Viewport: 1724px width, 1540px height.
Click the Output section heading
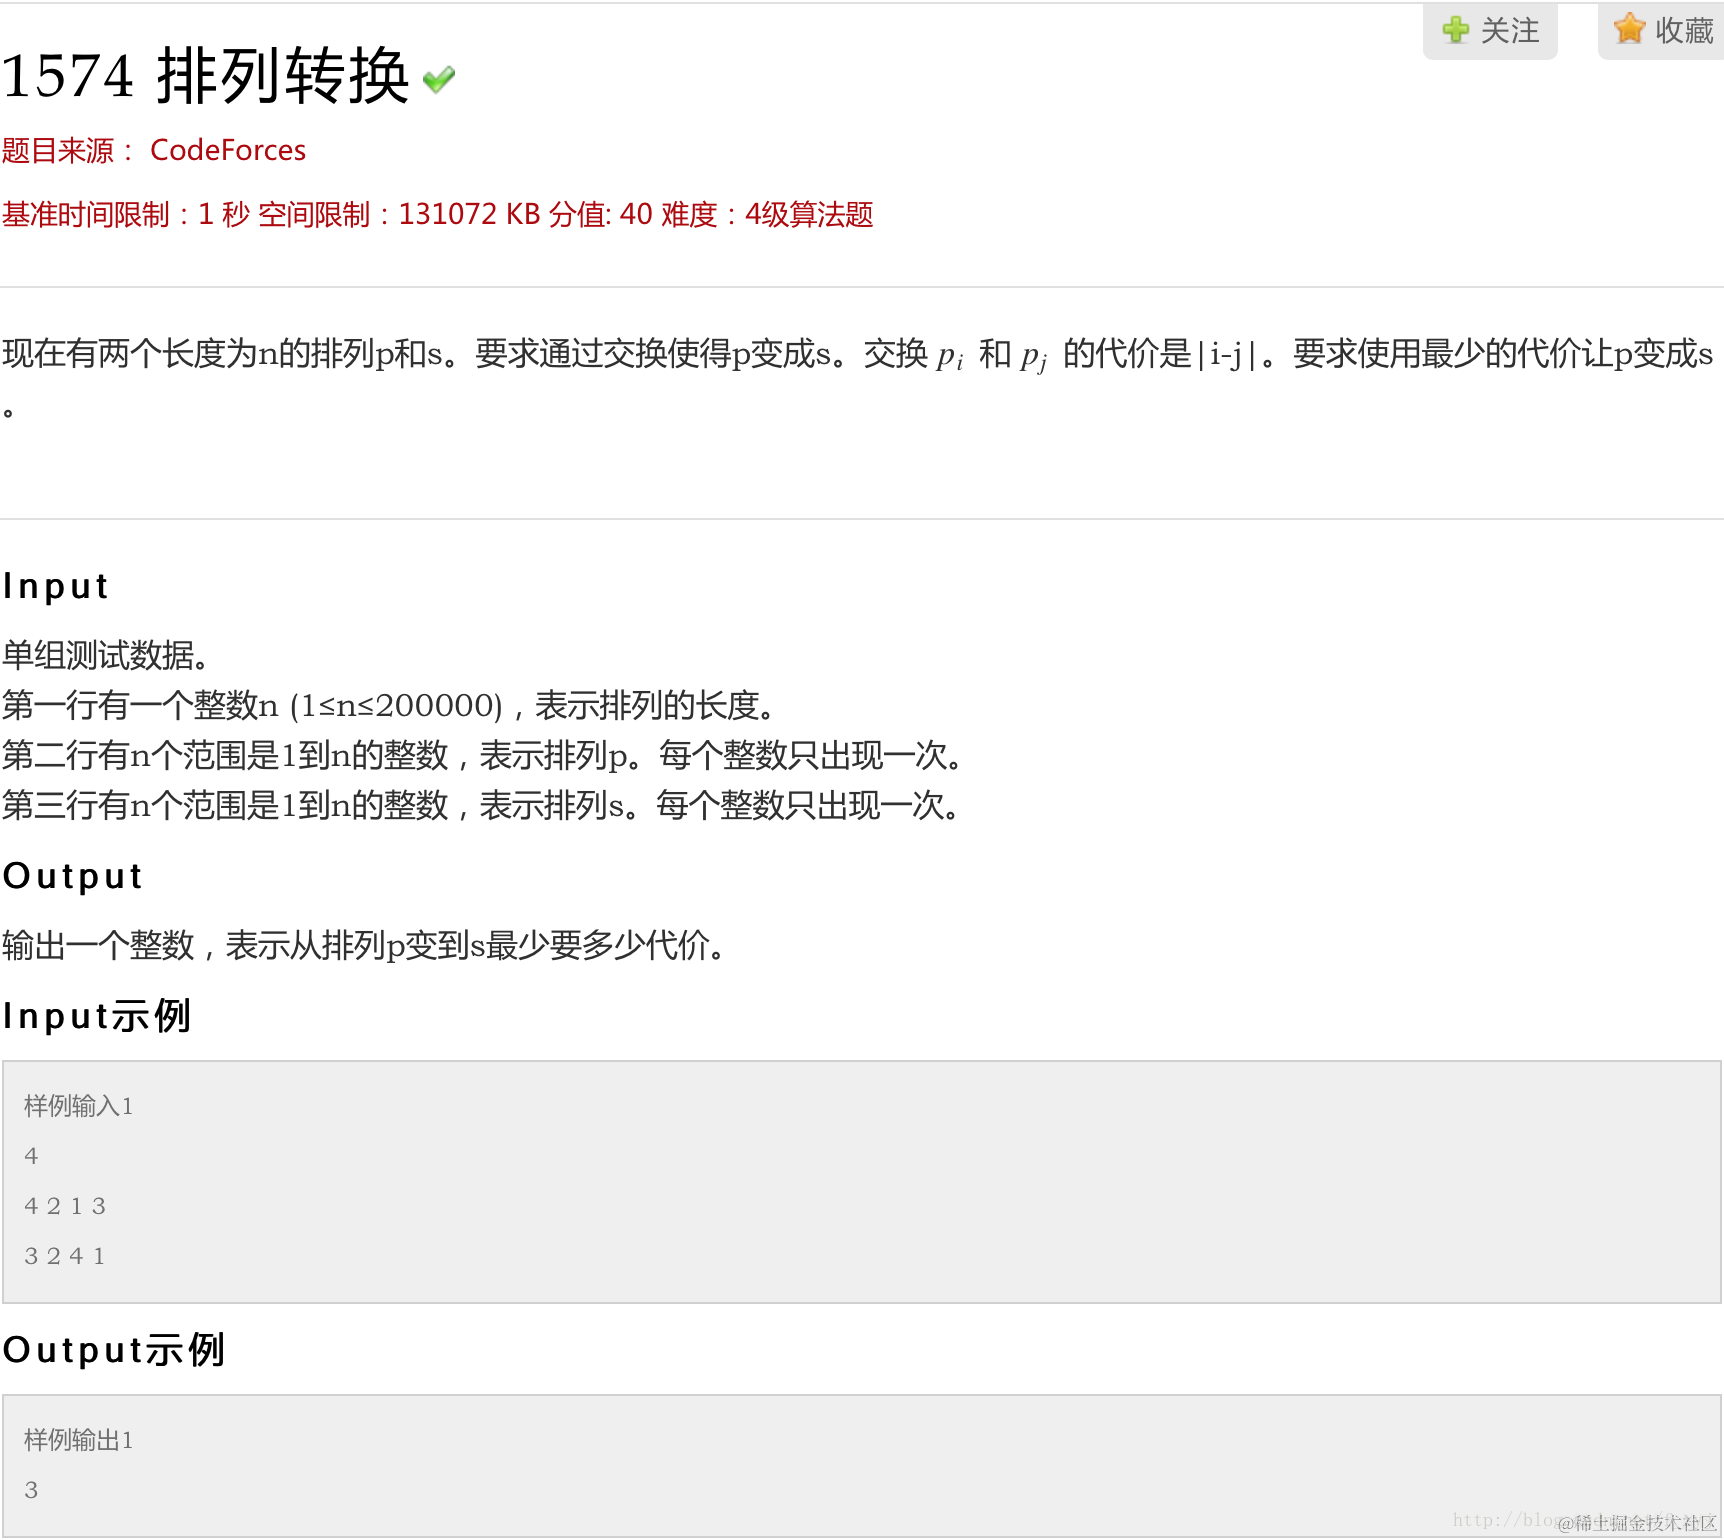[x=73, y=876]
